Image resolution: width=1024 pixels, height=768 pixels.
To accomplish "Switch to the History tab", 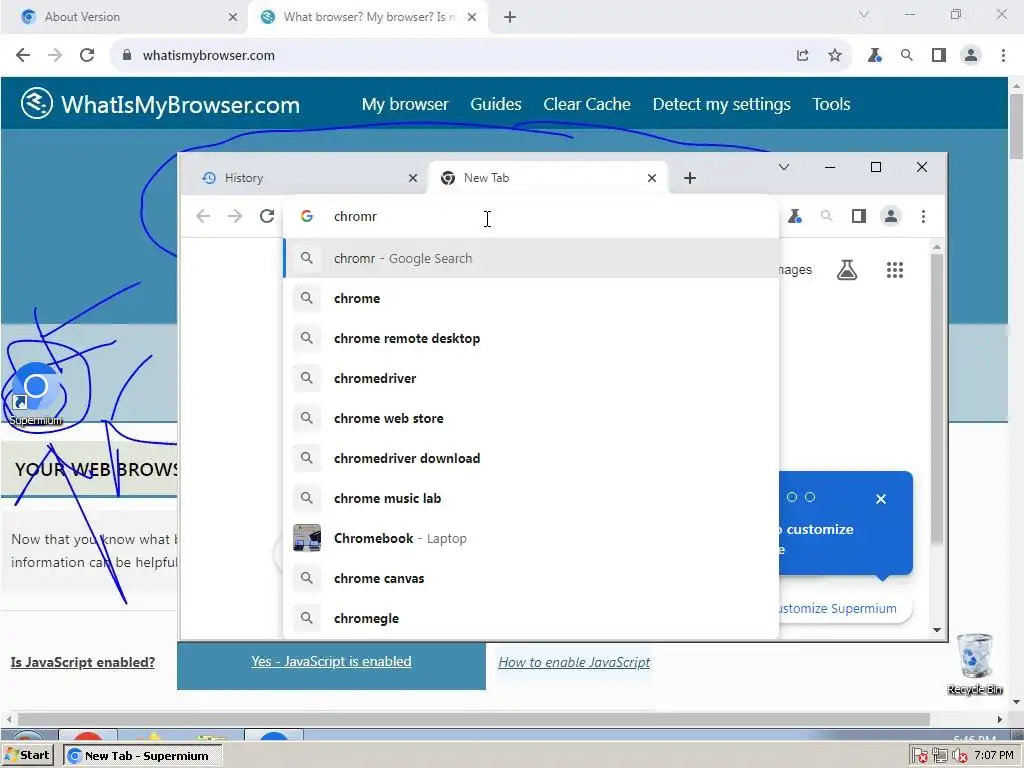I will tap(304, 178).
